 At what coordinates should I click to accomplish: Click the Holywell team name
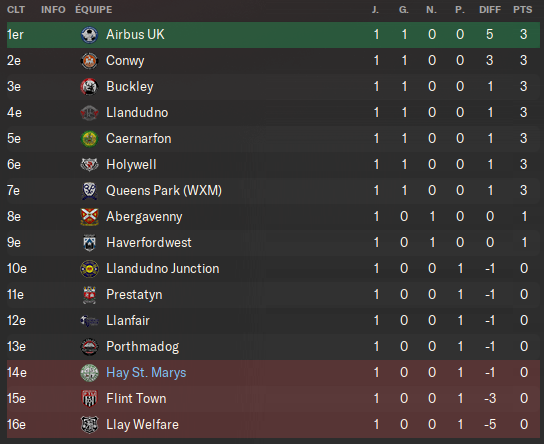[131, 164]
